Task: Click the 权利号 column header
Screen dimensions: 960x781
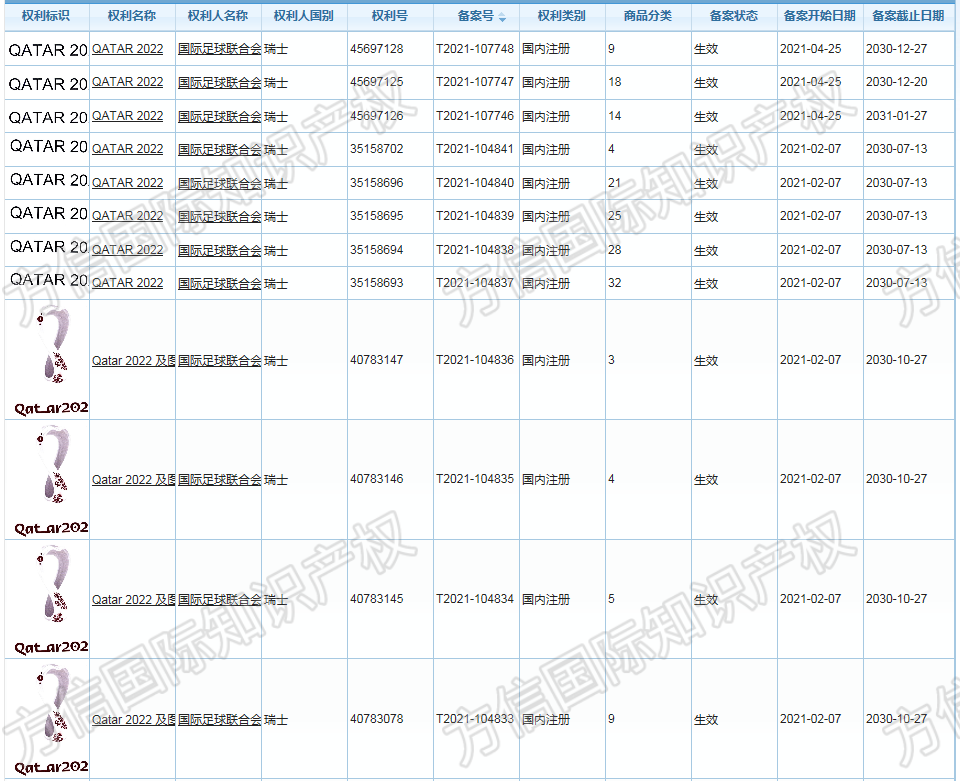Action: (389, 16)
